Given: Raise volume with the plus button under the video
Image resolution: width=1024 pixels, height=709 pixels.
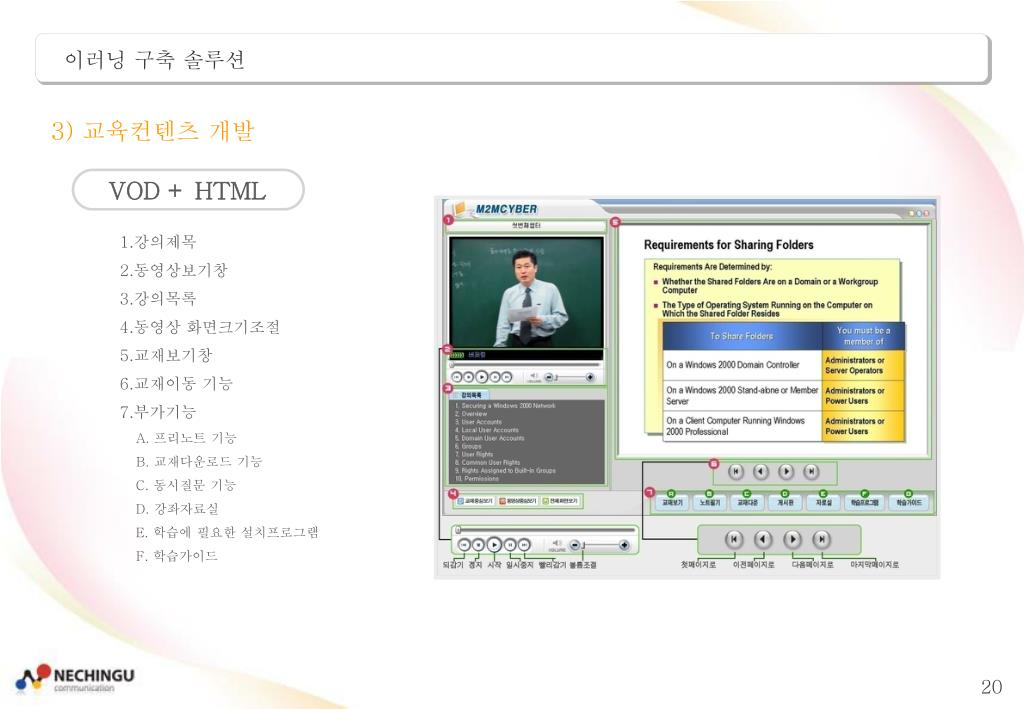Looking at the screenshot, I should coord(590,377).
